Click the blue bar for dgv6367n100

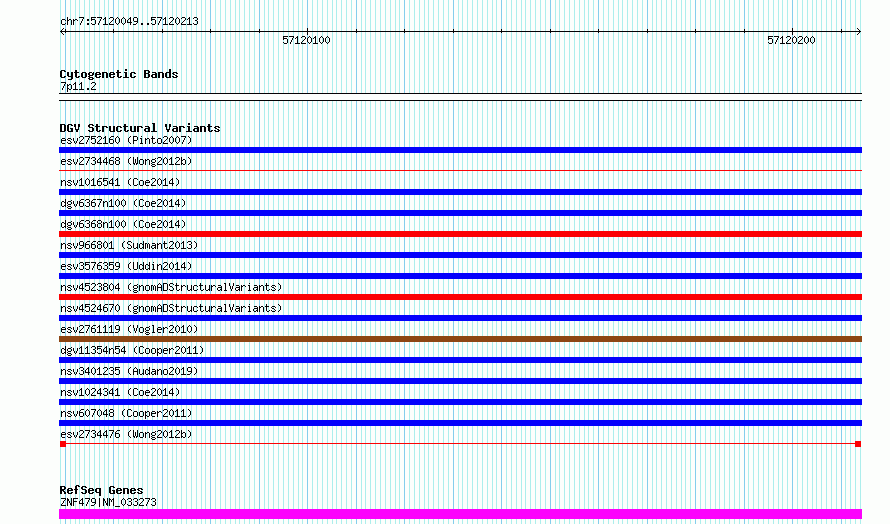point(460,213)
